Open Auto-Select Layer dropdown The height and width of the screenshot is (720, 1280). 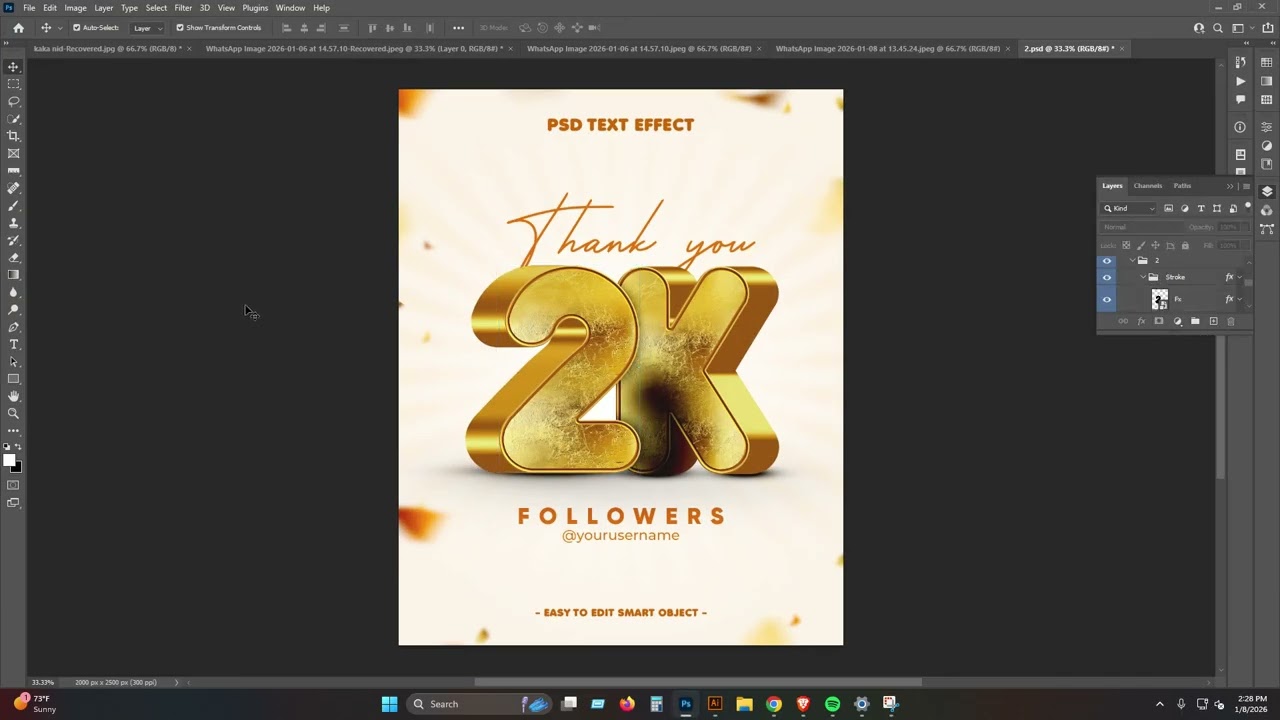click(x=148, y=28)
